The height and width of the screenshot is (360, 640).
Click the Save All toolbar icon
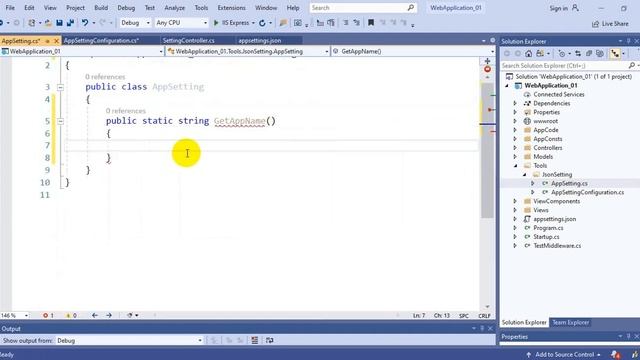tap(70, 23)
